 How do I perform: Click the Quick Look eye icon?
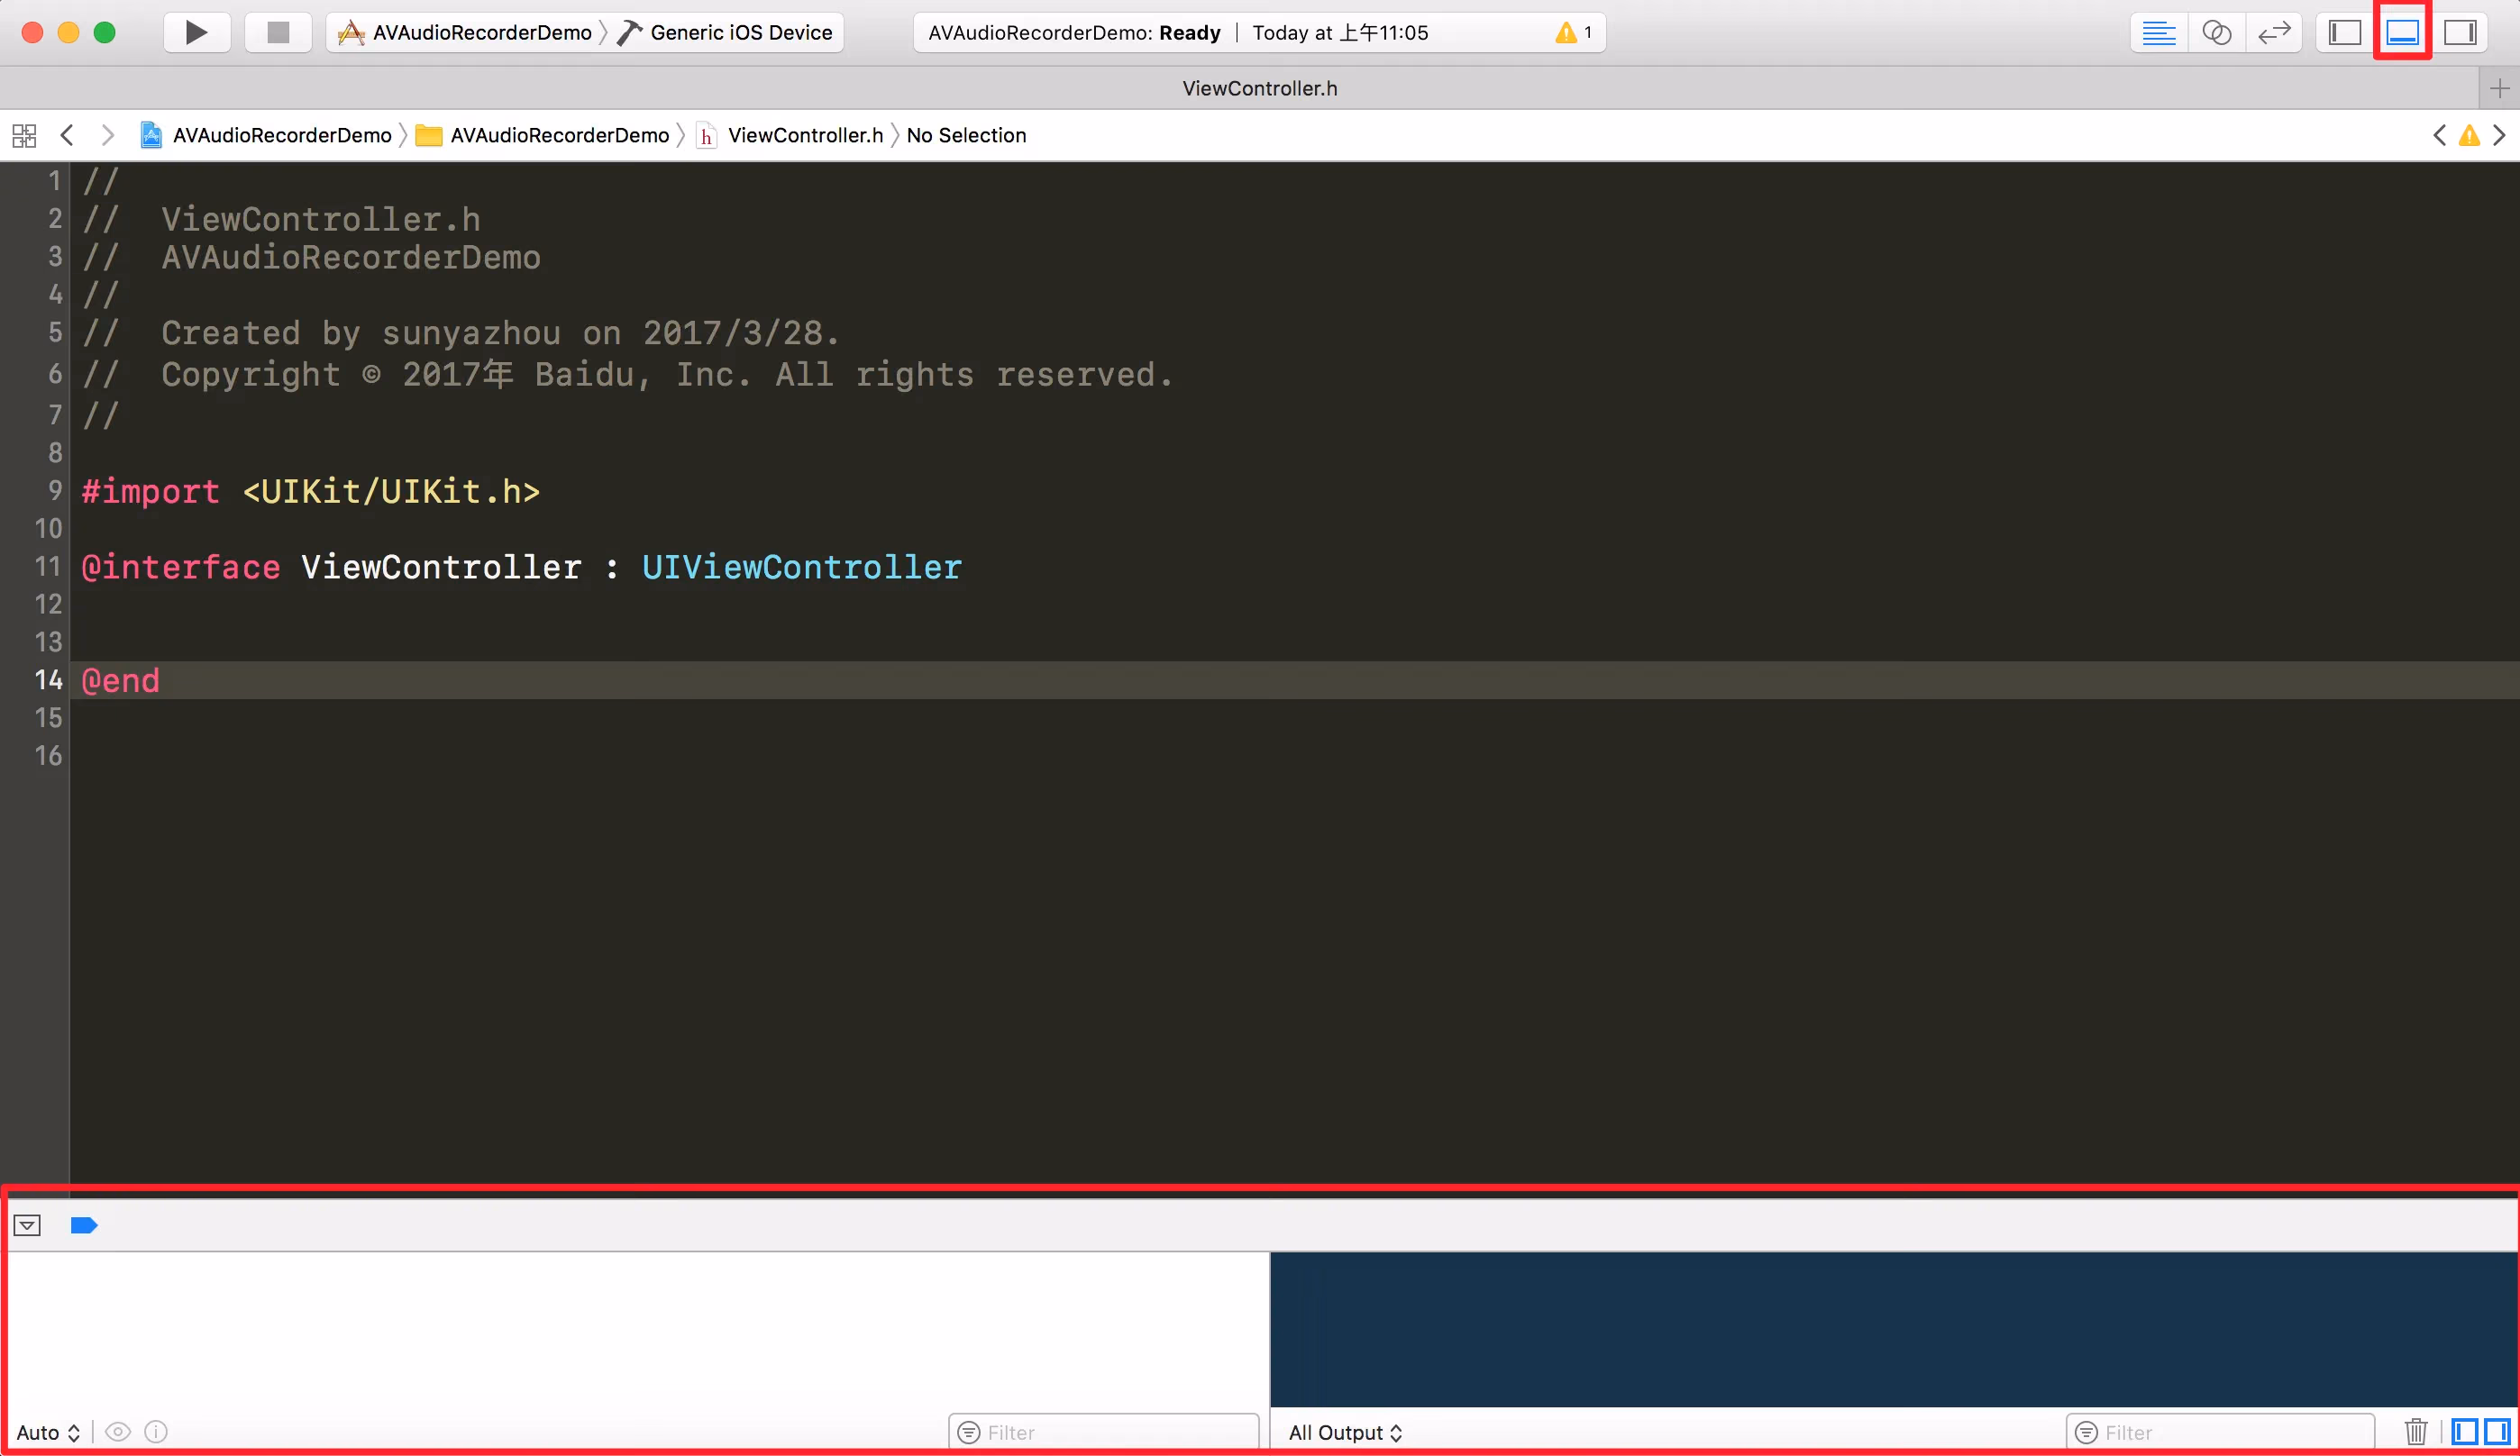point(118,1432)
